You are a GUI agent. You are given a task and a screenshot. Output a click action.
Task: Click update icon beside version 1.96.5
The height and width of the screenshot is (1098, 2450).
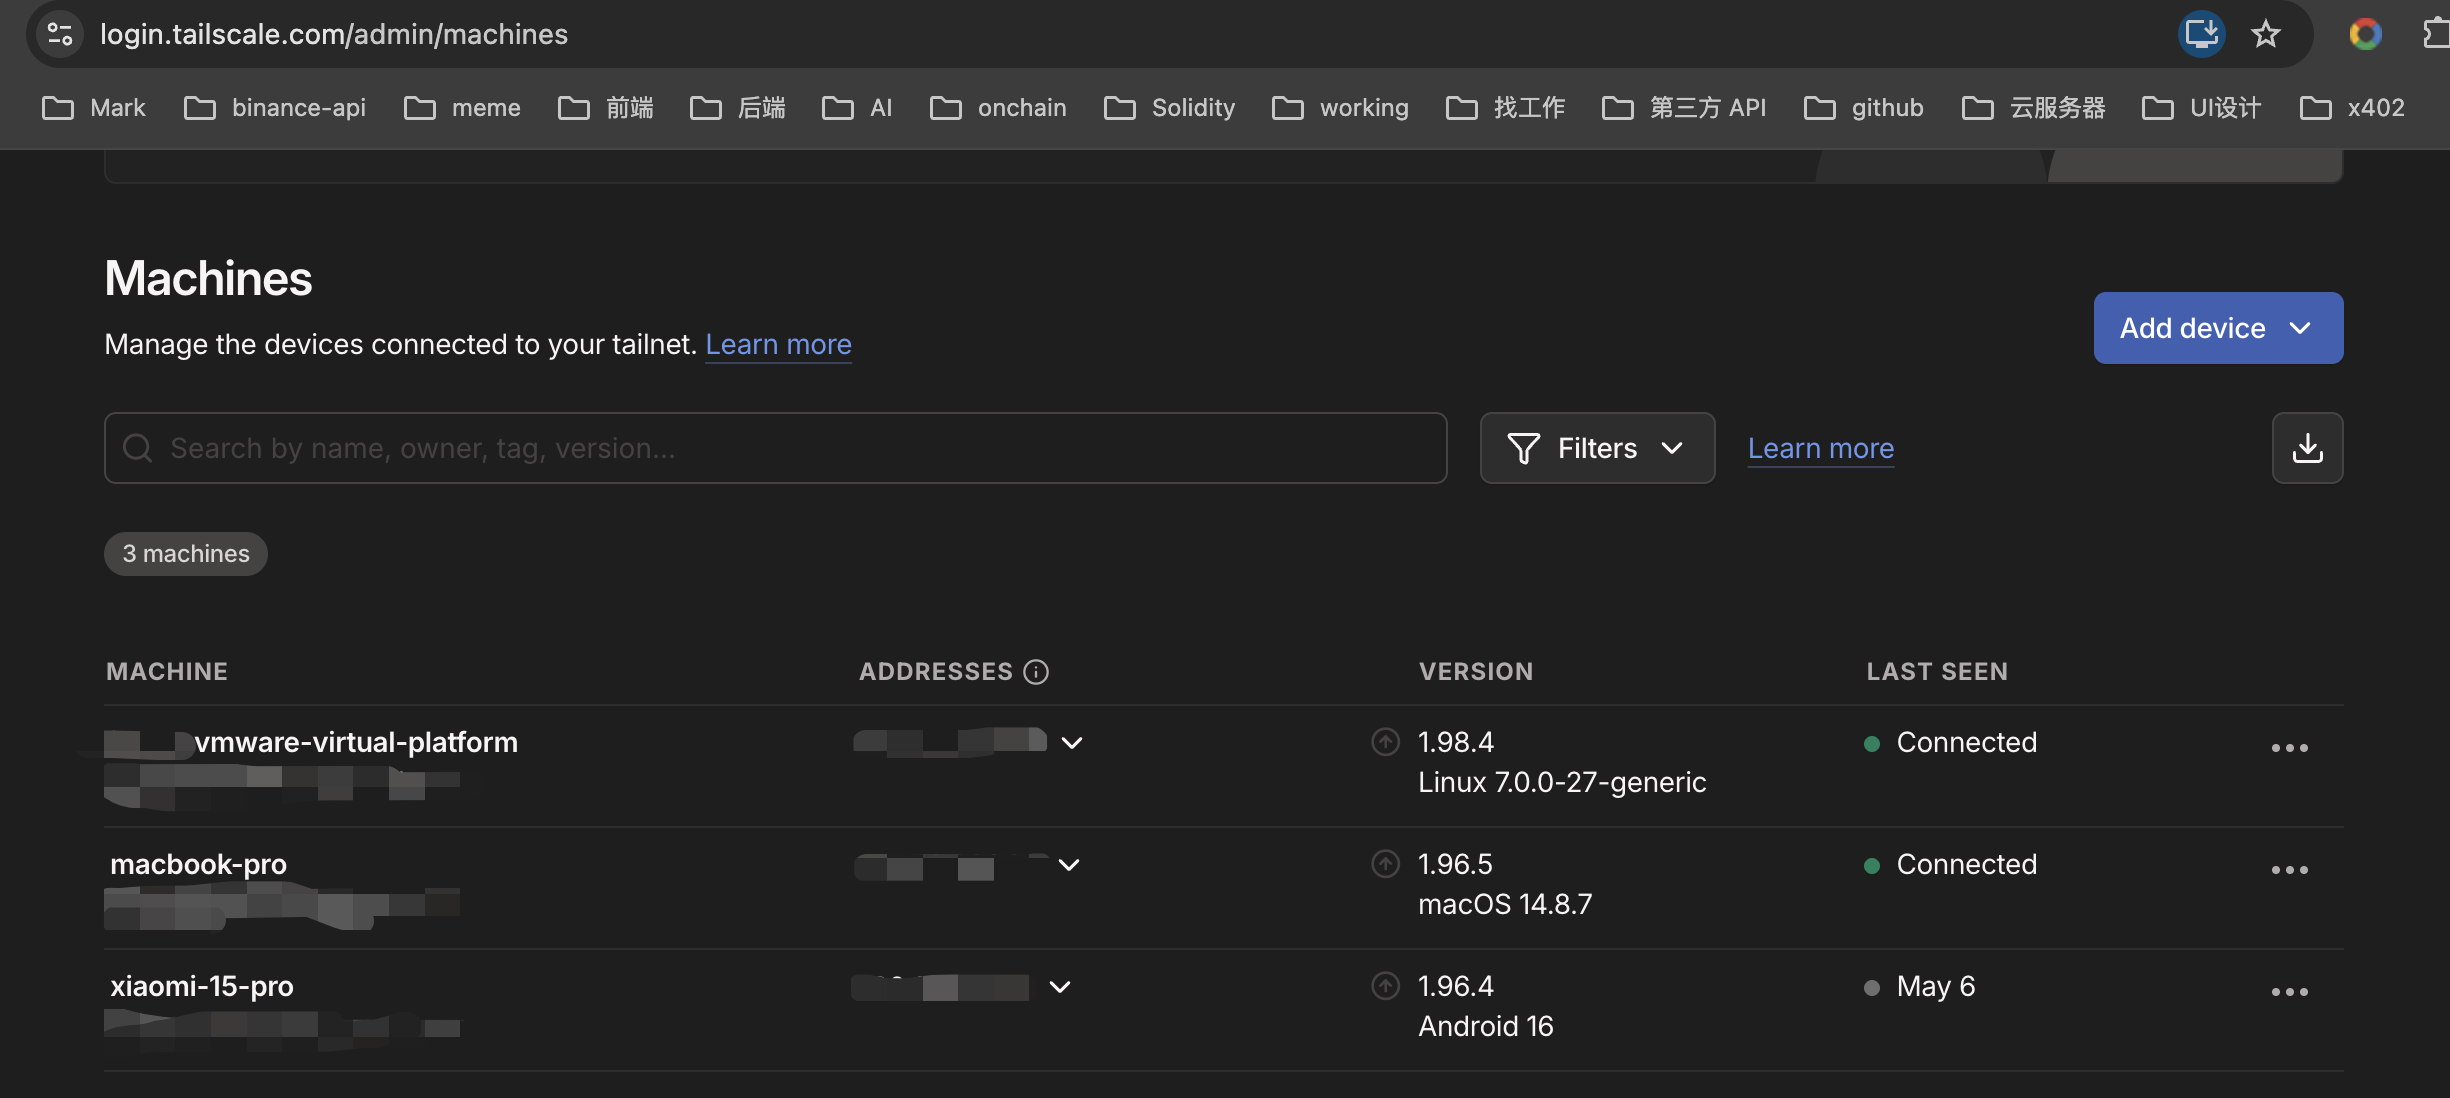point(1385,864)
